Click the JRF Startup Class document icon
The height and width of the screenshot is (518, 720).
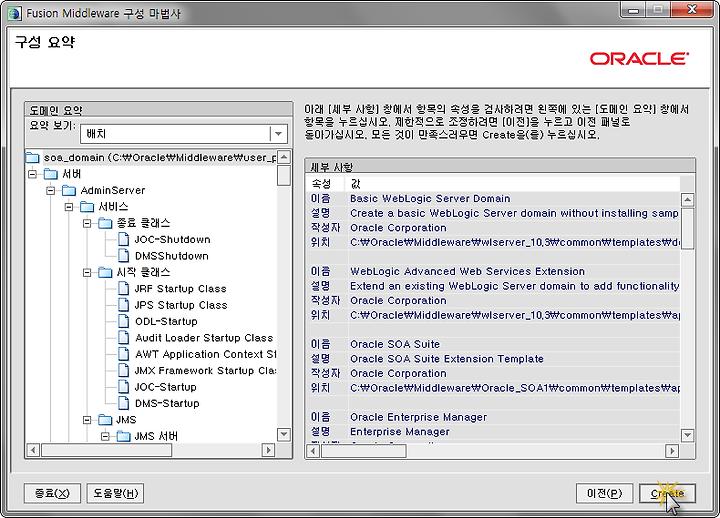coord(124,288)
